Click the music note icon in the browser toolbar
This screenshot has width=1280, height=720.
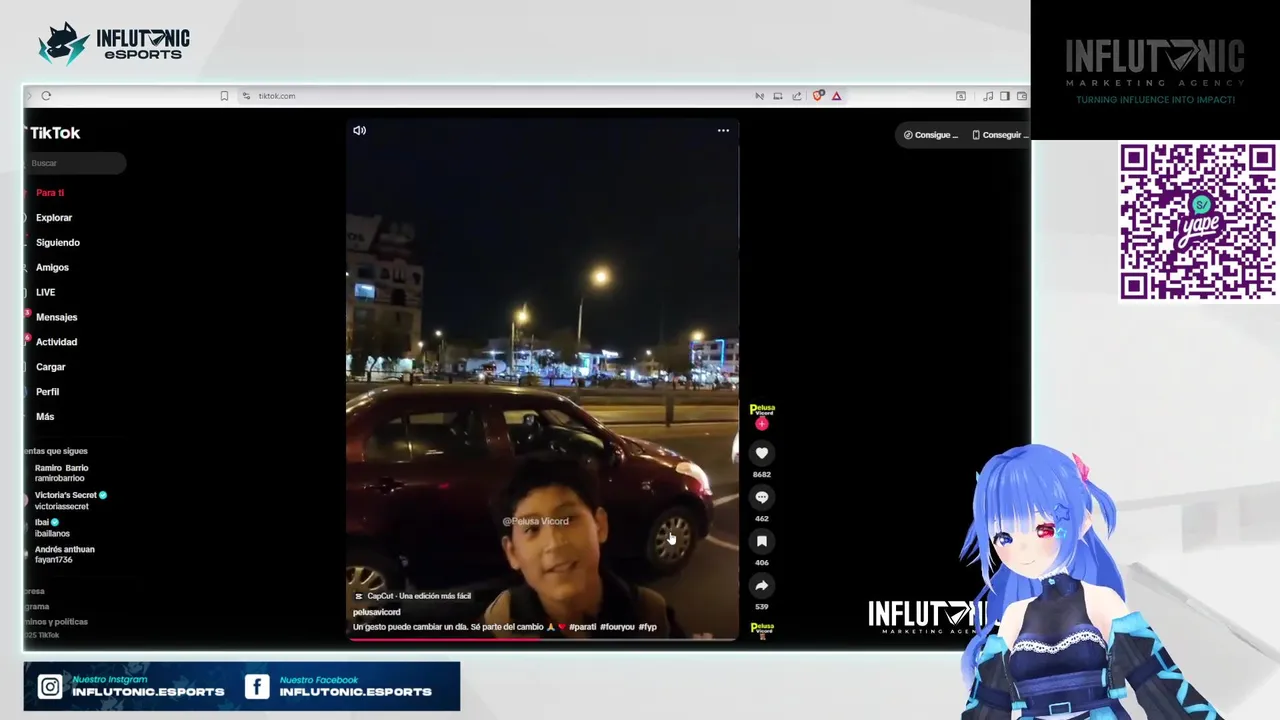[x=988, y=96]
